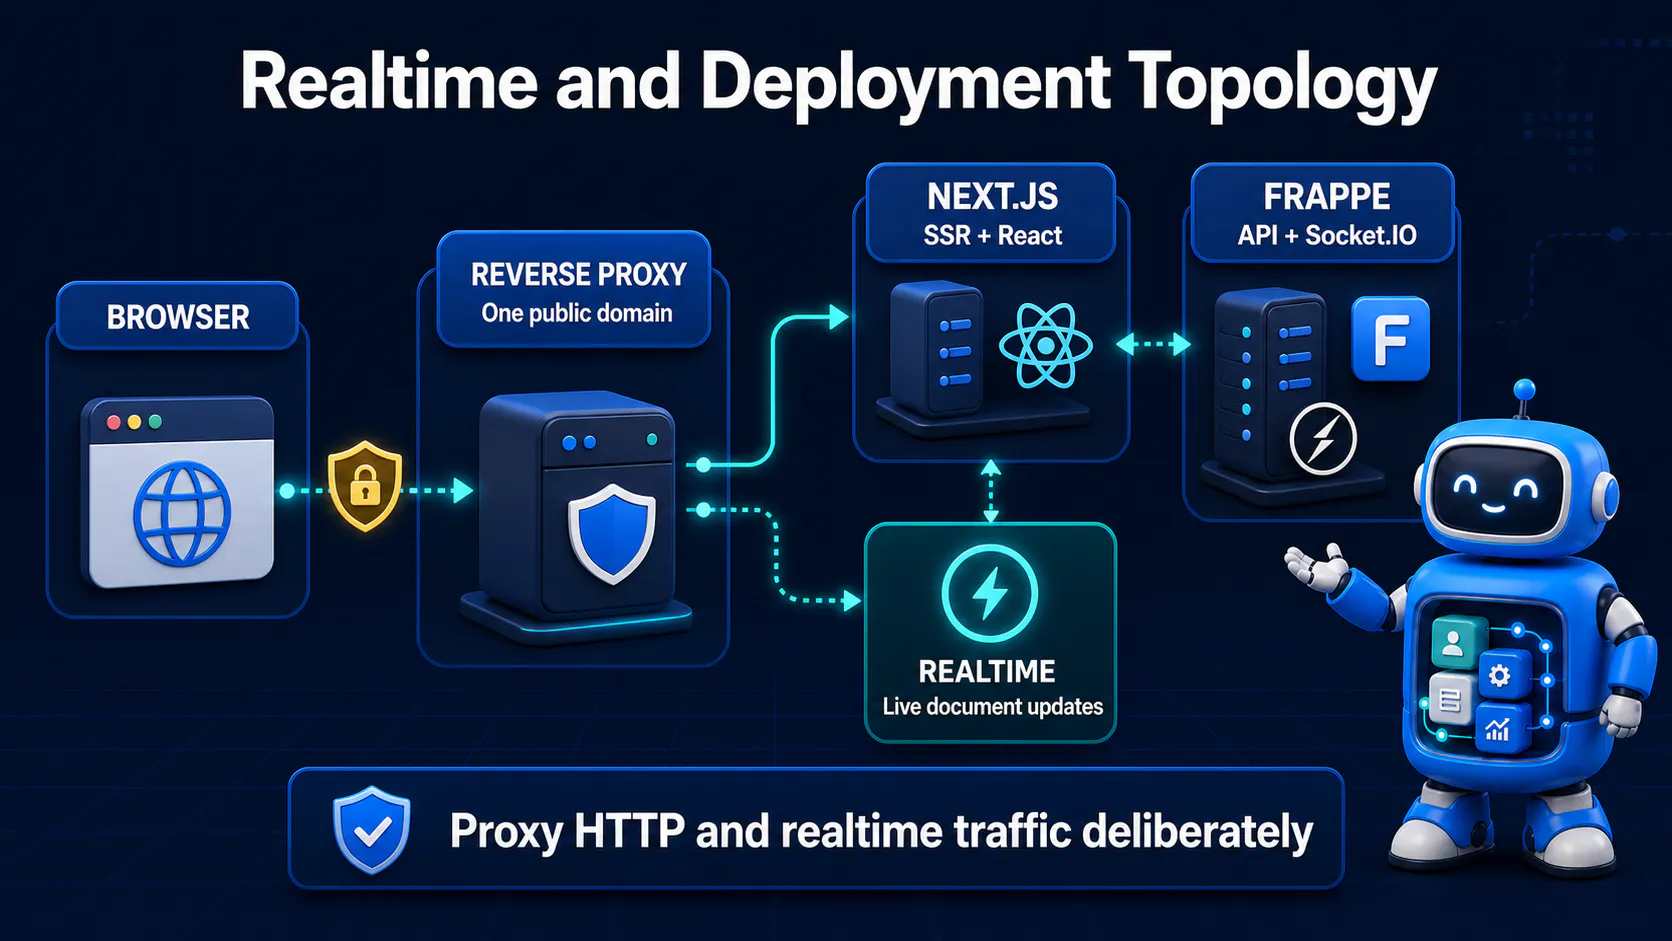Click the browser window globe icon
Viewport: 1672px width, 941px height.
coord(182,514)
